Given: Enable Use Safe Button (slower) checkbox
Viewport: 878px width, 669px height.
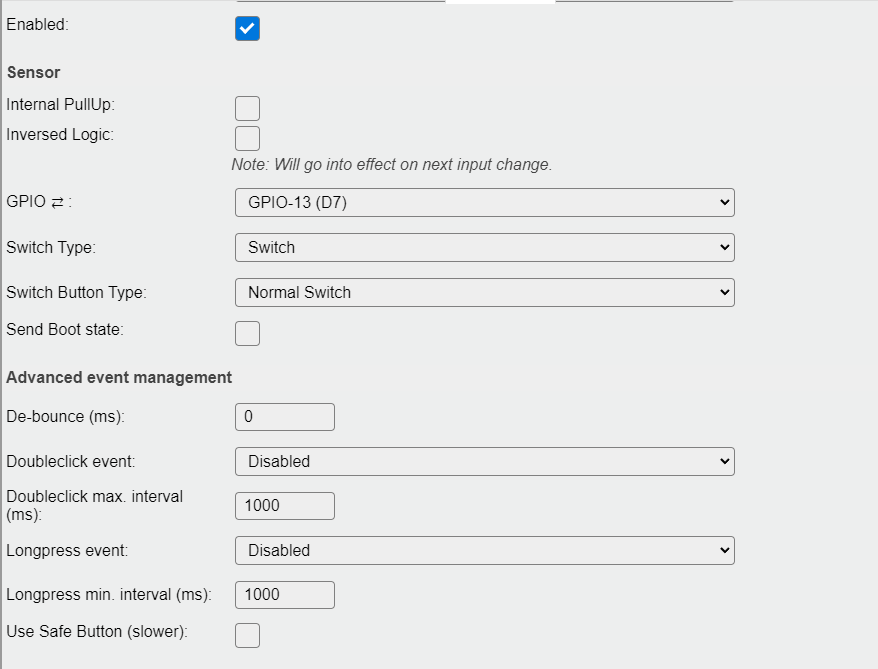Looking at the screenshot, I should coord(247,635).
